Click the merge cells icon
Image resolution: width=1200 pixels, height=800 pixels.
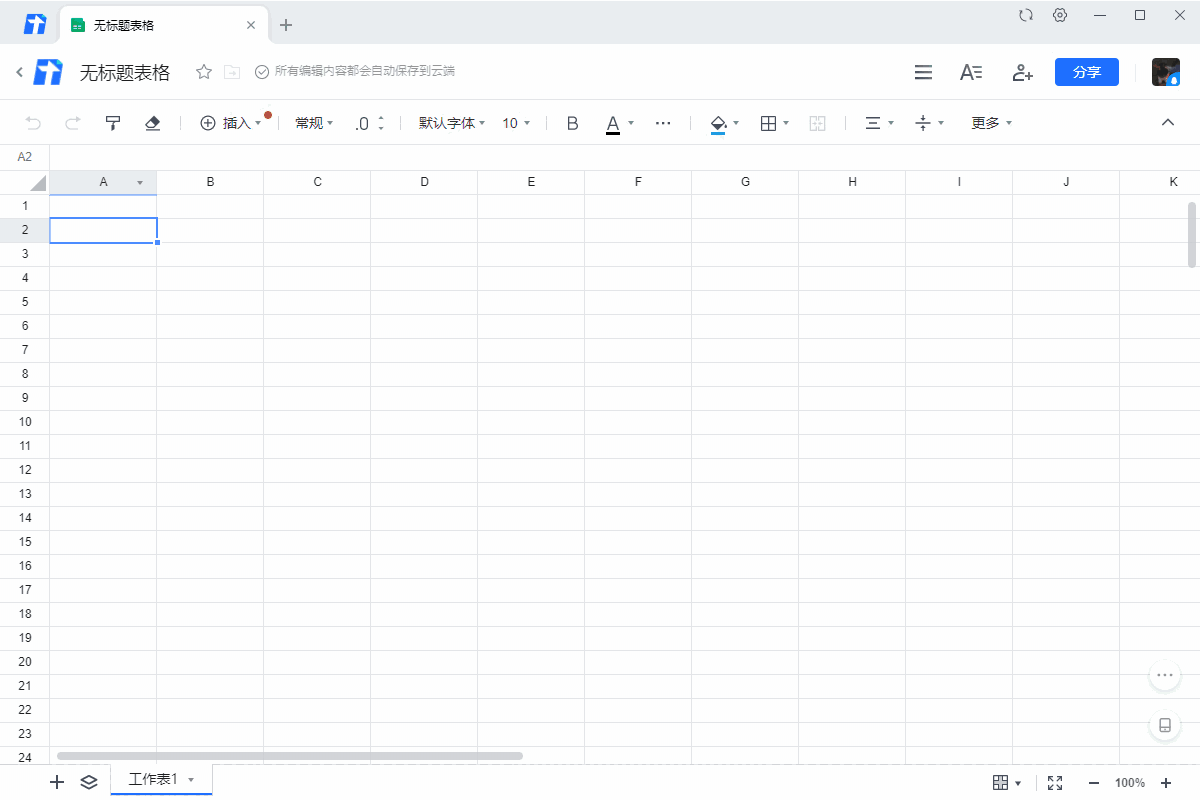tap(818, 123)
